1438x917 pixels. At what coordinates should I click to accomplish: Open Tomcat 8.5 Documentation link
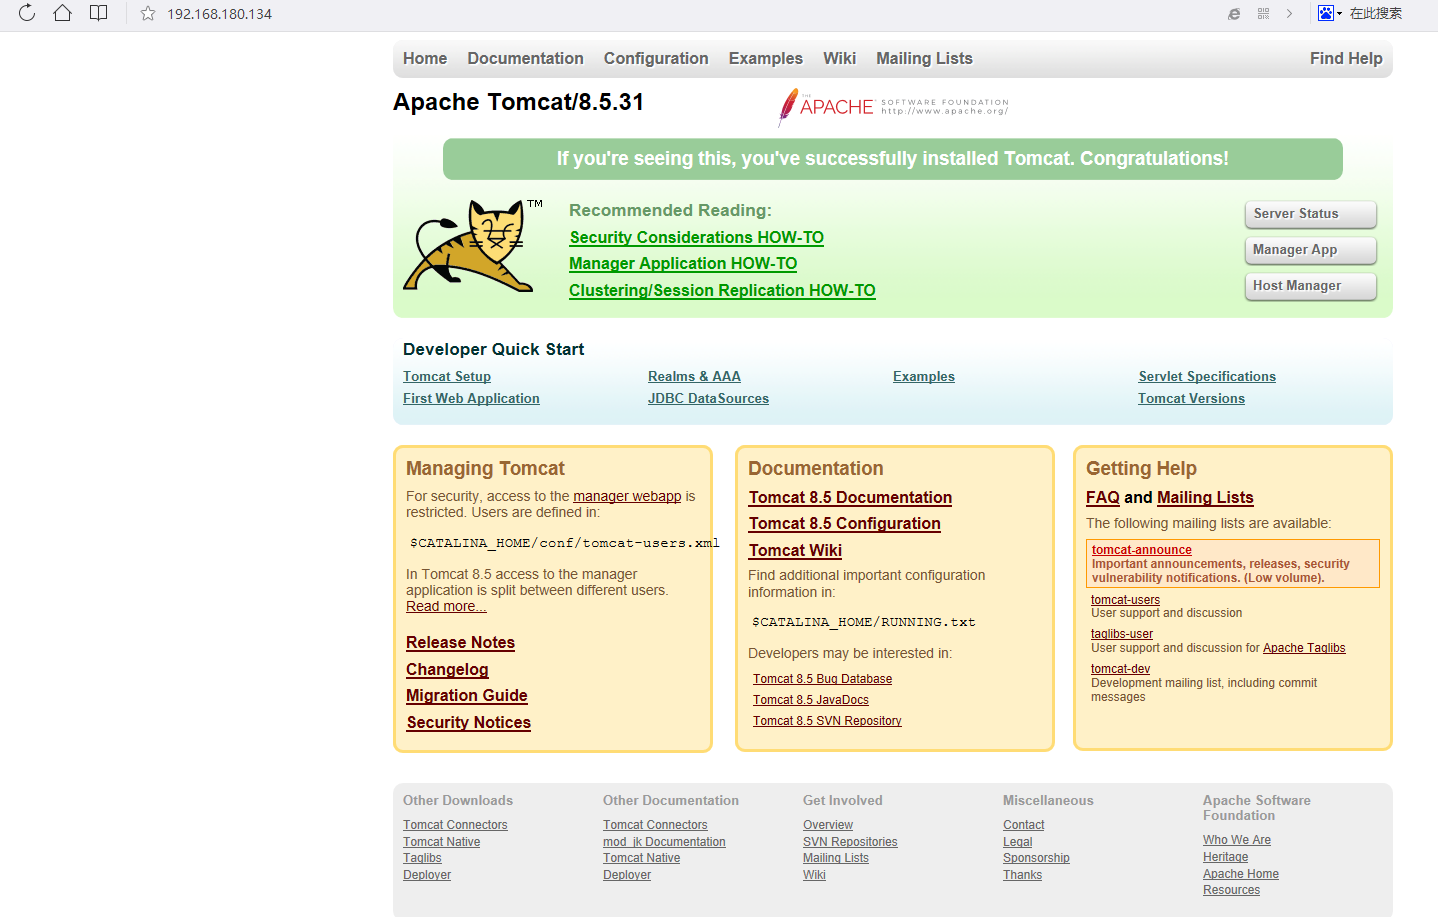(x=850, y=498)
